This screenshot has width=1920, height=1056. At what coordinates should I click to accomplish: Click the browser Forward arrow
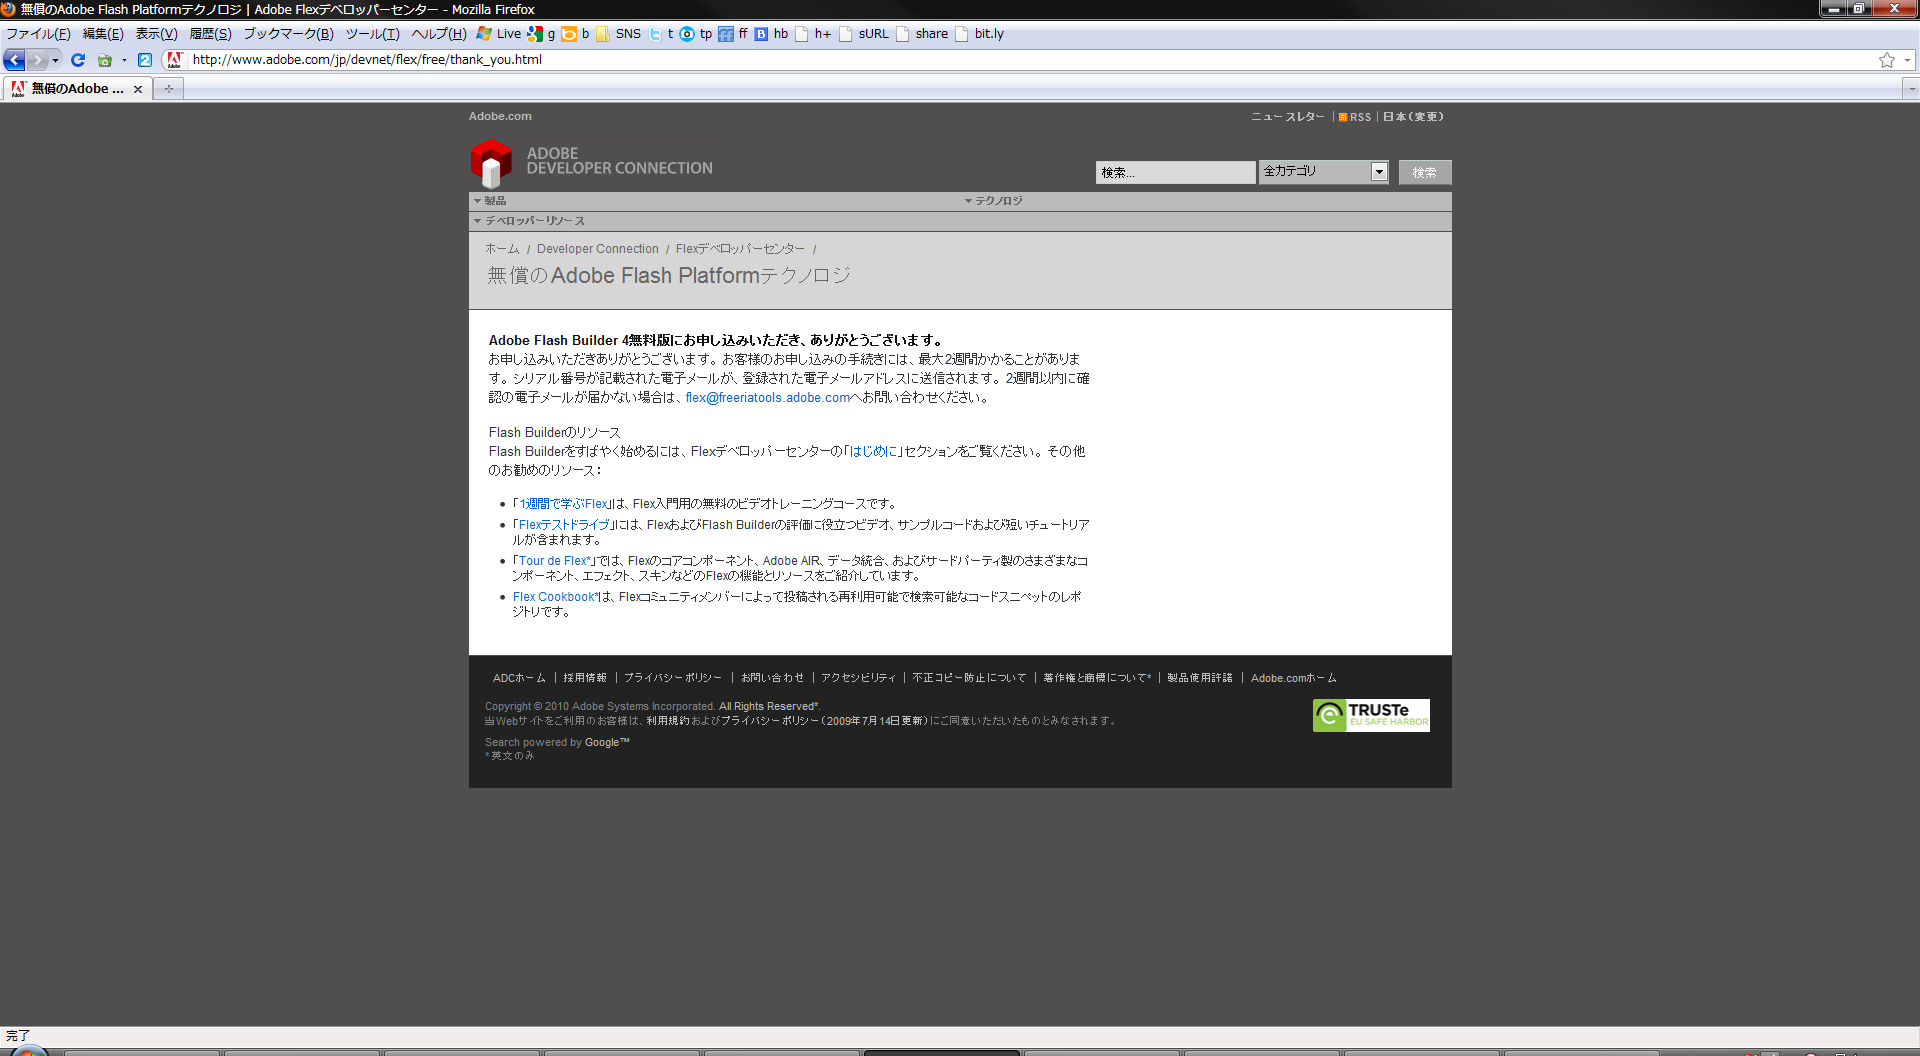pyautogui.click(x=38, y=60)
